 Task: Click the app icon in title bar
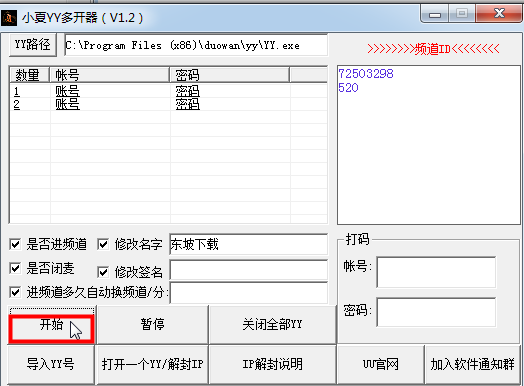9,17
